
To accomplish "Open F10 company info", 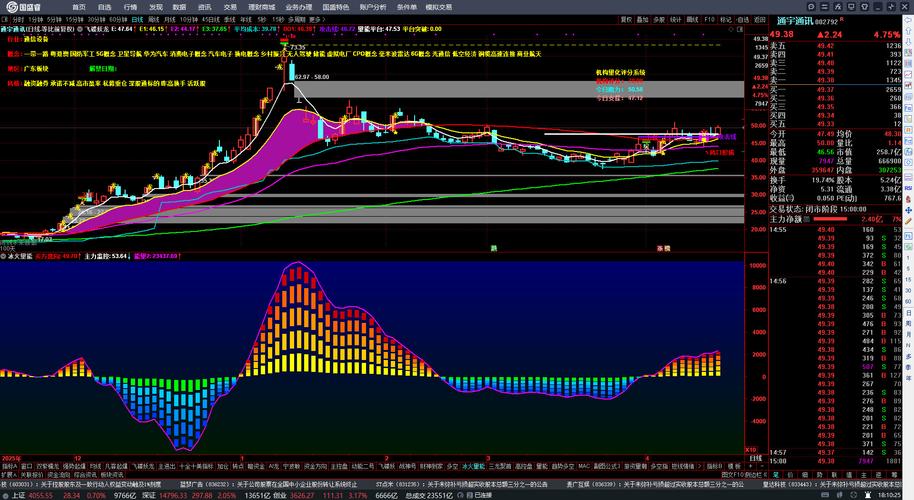I will pyautogui.click(x=709, y=19).
